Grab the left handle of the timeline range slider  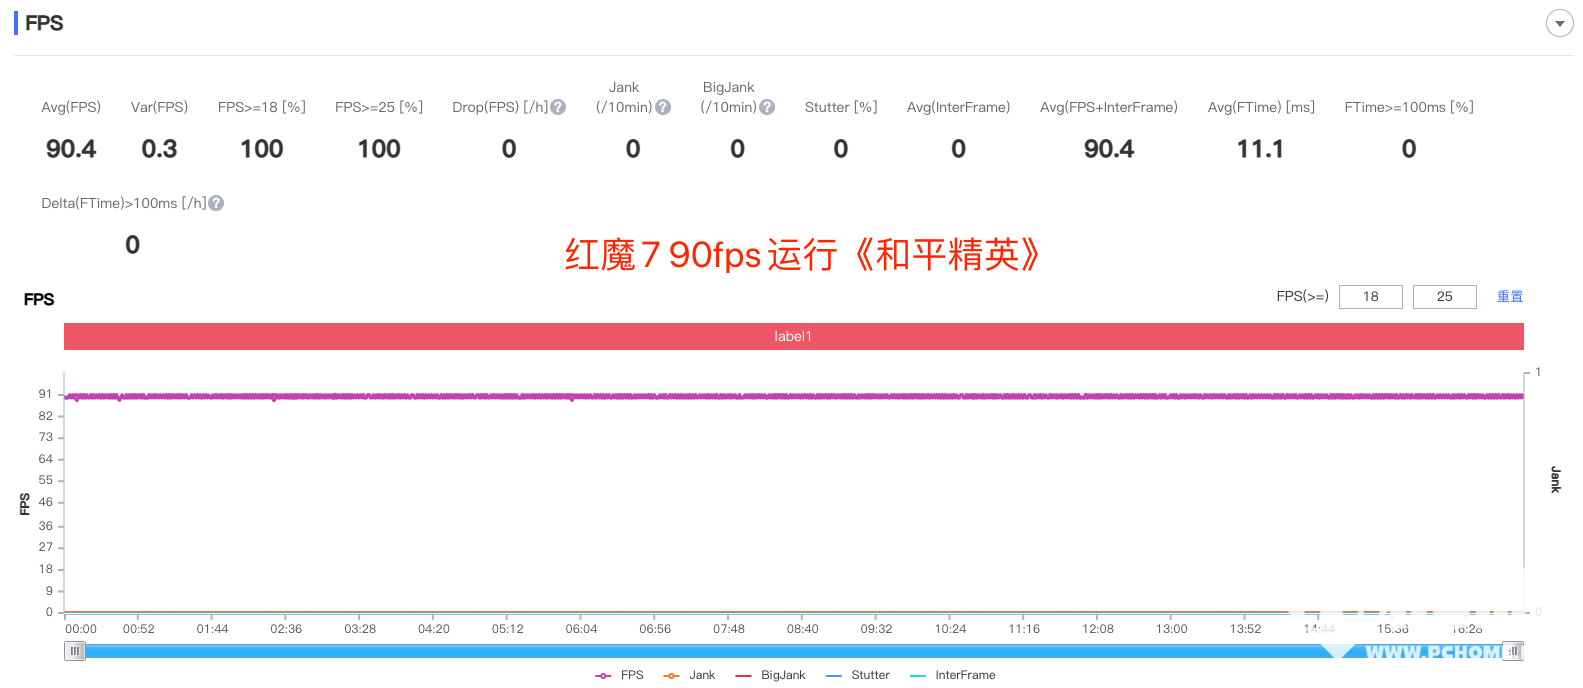75,651
